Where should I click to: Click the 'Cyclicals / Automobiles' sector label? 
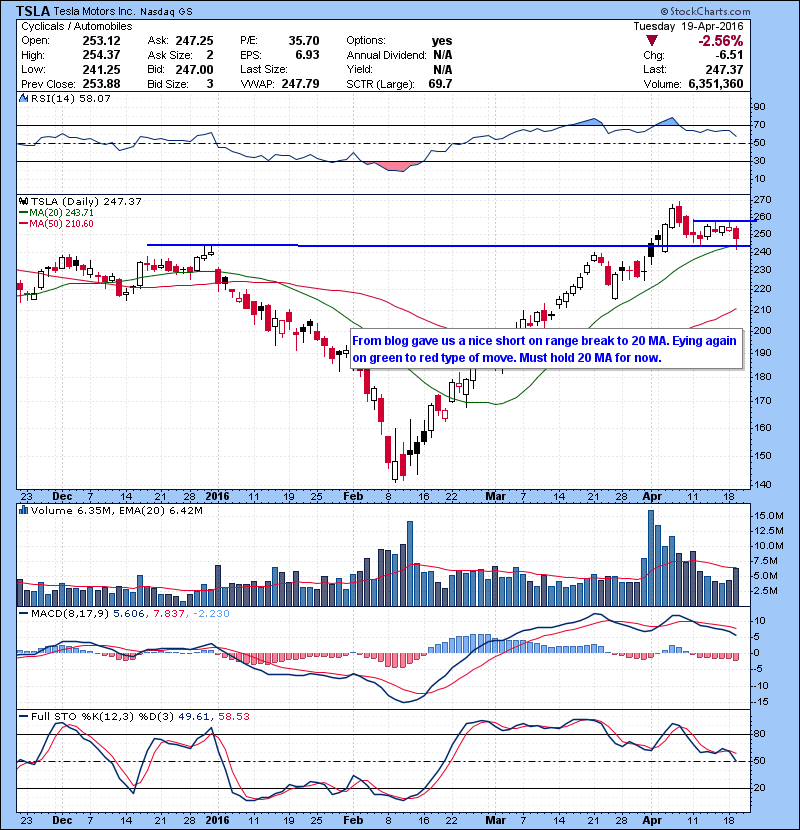pyautogui.click(x=77, y=26)
